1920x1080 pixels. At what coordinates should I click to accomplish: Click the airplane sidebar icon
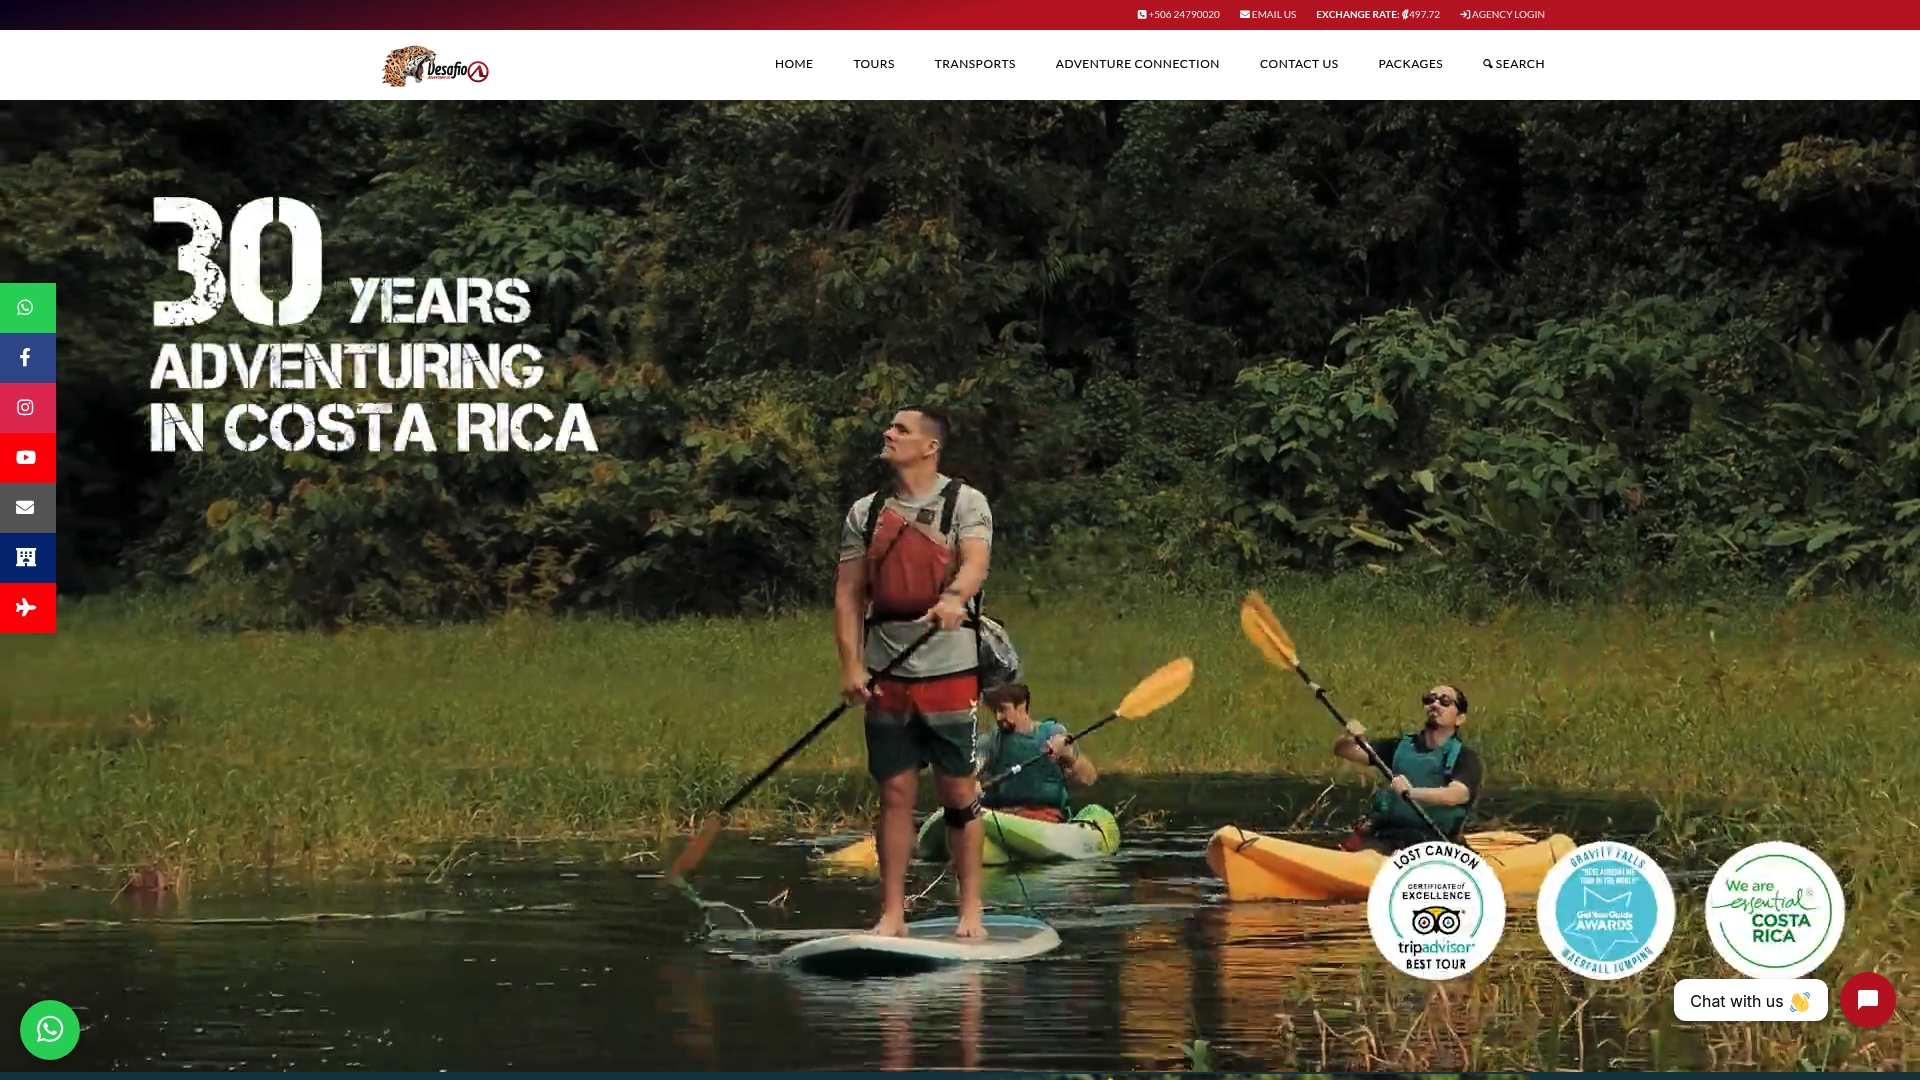pyautogui.click(x=27, y=608)
